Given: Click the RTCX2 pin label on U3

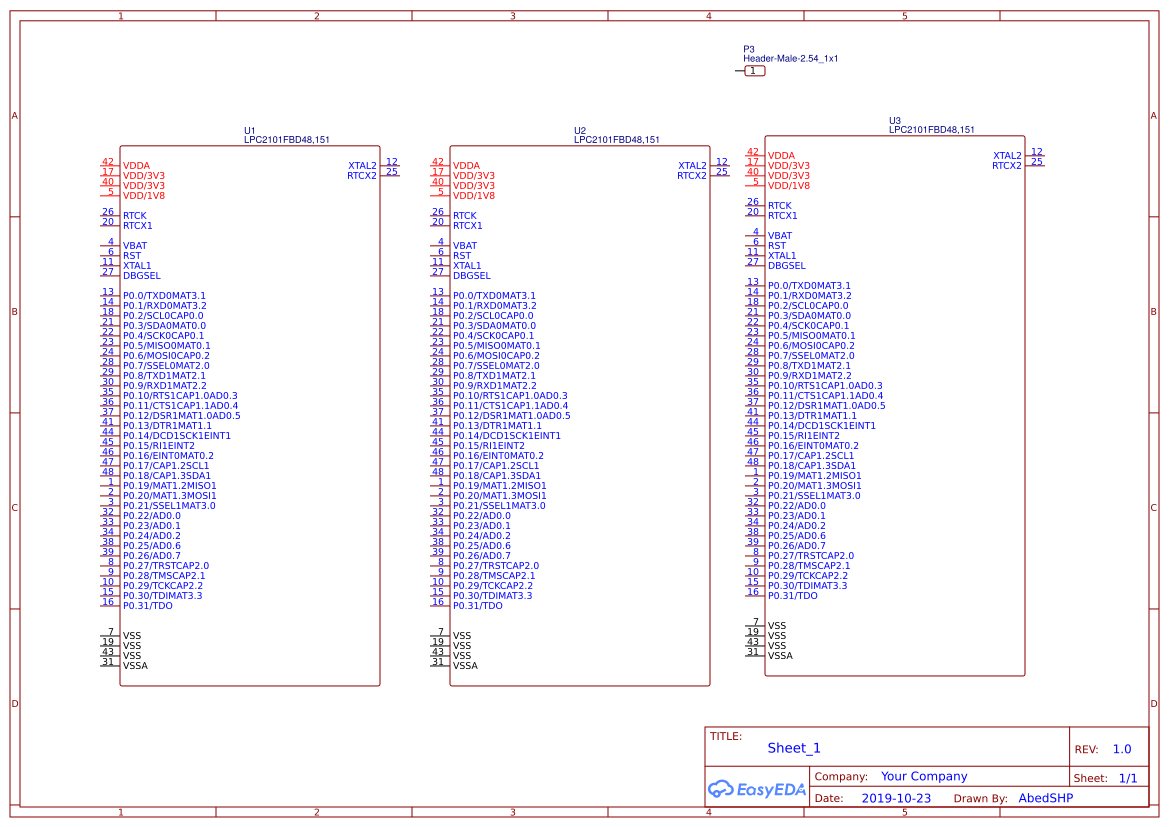Looking at the screenshot, I should pyautogui.click(x=1007, y=166).
